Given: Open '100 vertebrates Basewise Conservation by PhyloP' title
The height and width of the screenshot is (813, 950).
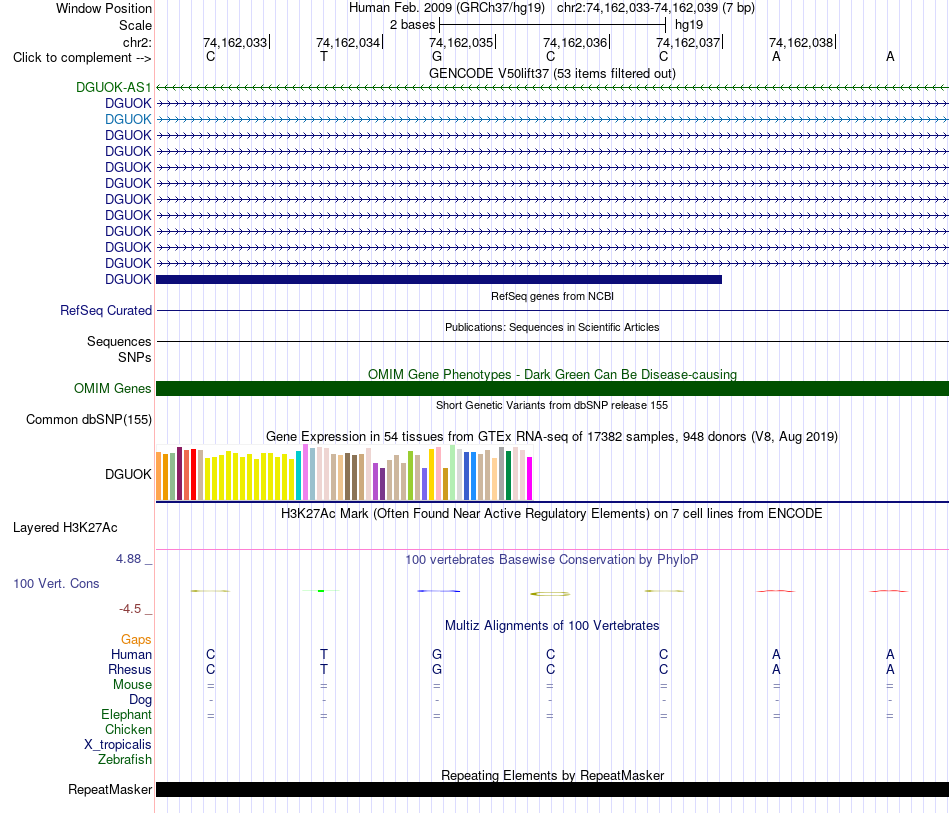Looking at the screenshot, I should point(552,560).
